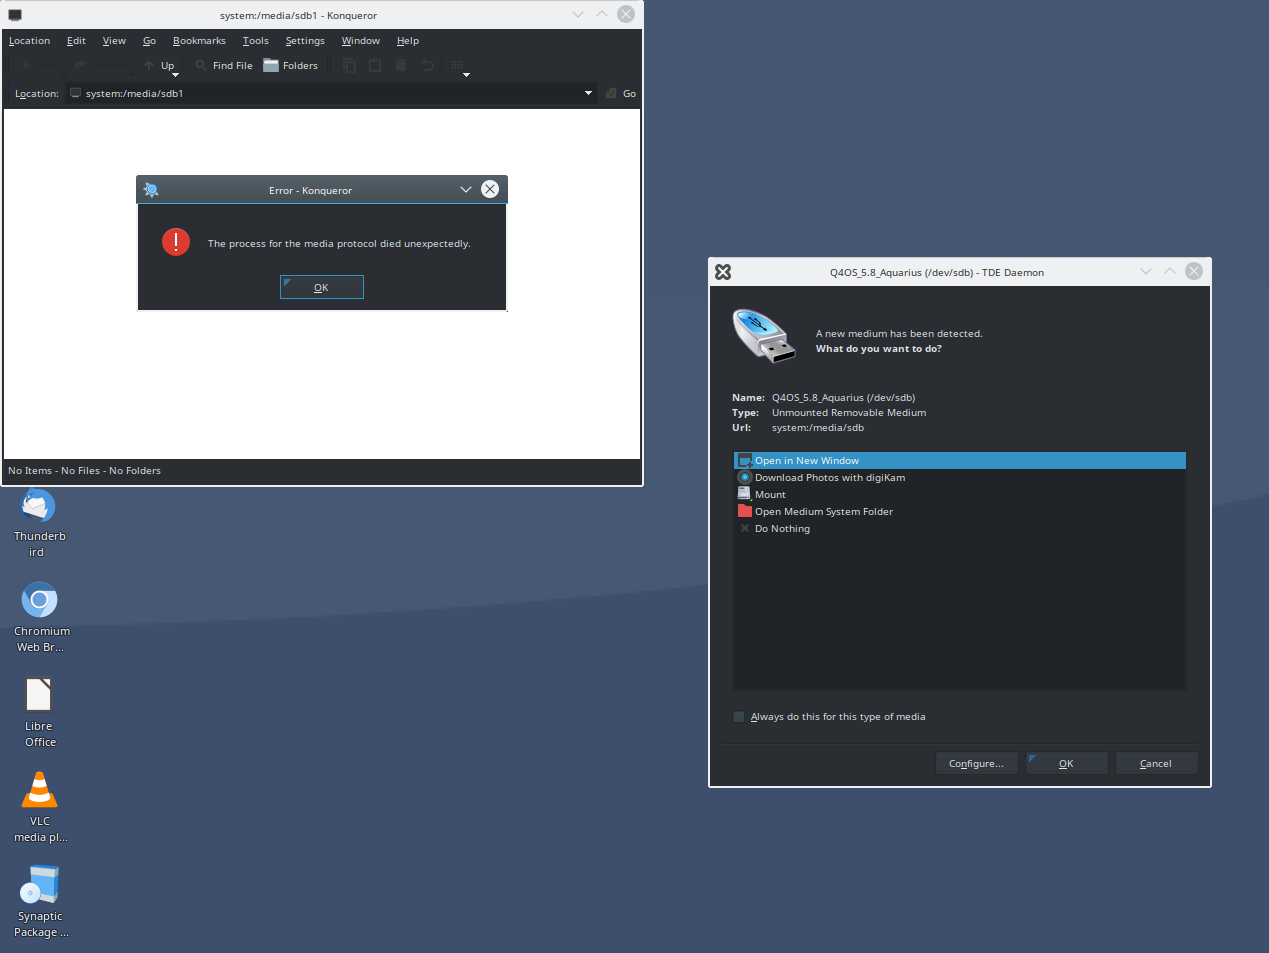Select Download Photos with digiKam option
1269x953 pixels.
(x=829, y=478)
